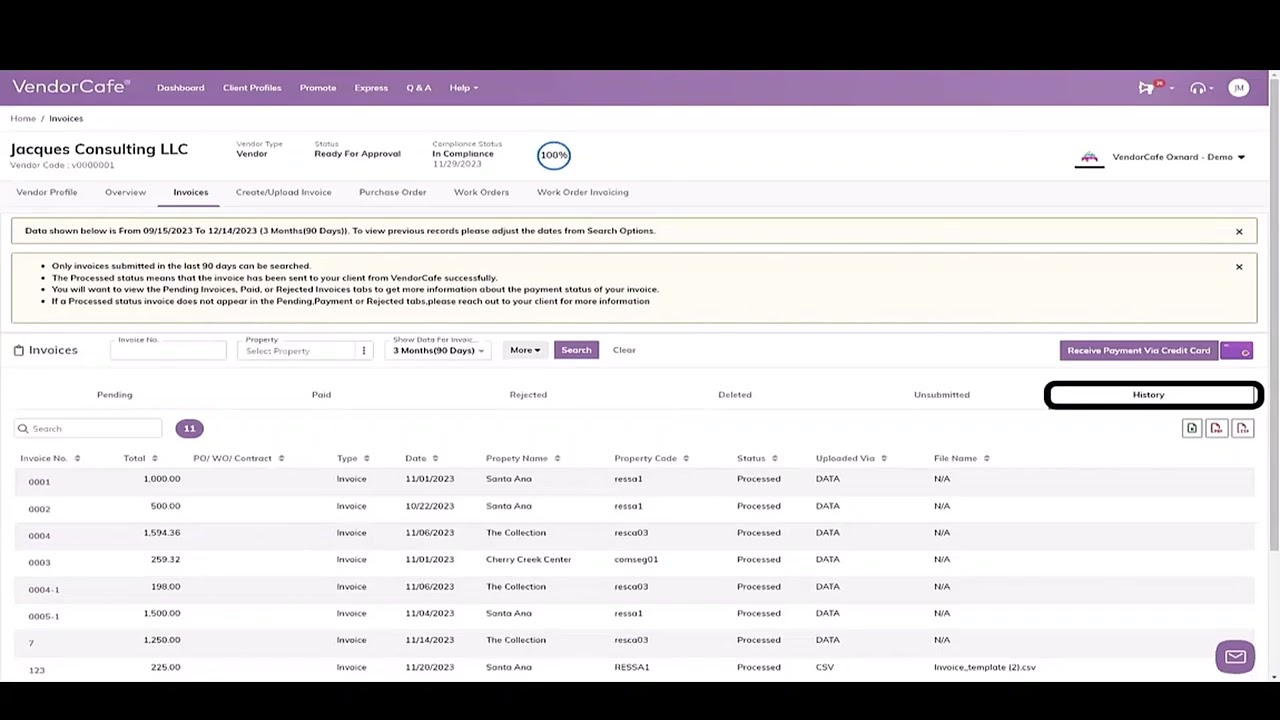Go to the Dashboard menu
1280x720 pixels.
(x=180, y=88)
